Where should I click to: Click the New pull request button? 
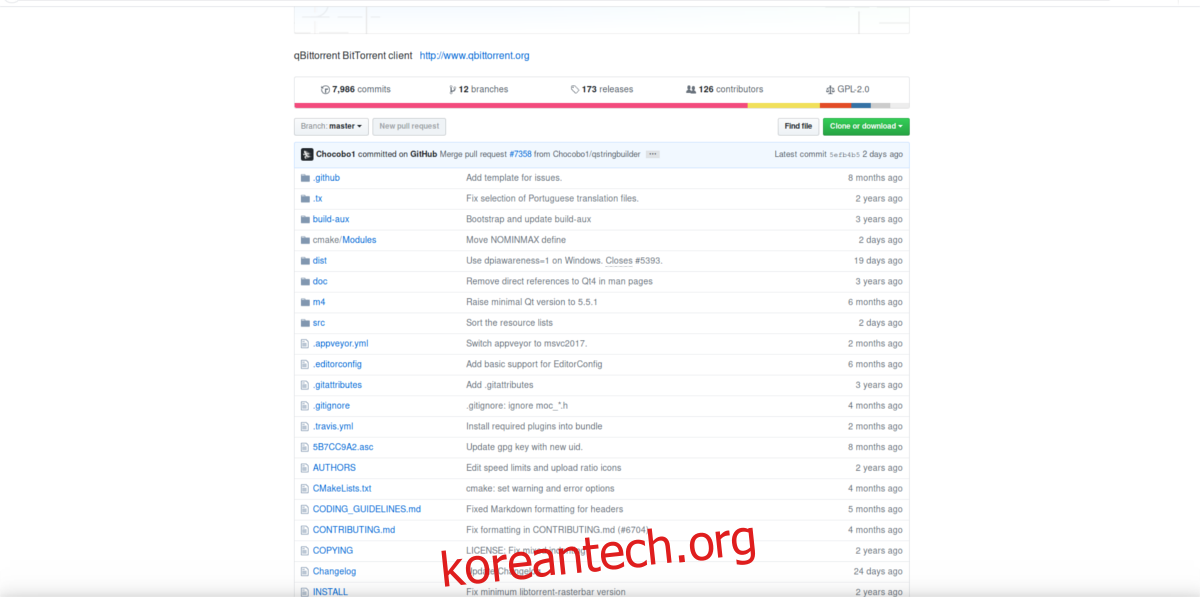pyautogui.click(x=409, y=126)
